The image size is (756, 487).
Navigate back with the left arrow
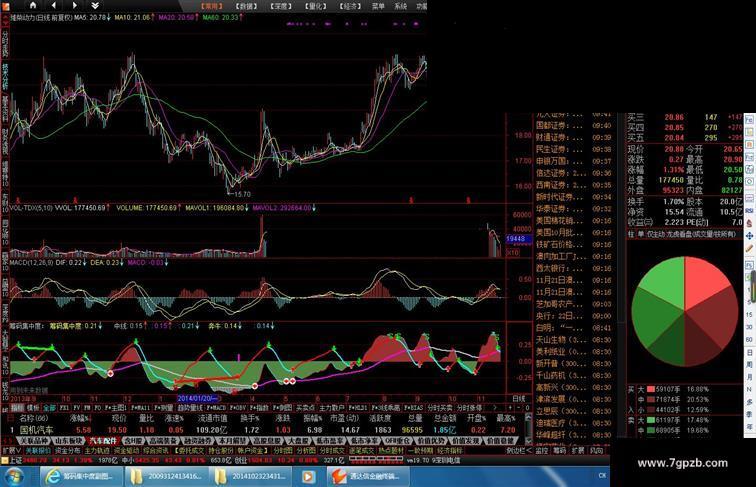(54, 5)
